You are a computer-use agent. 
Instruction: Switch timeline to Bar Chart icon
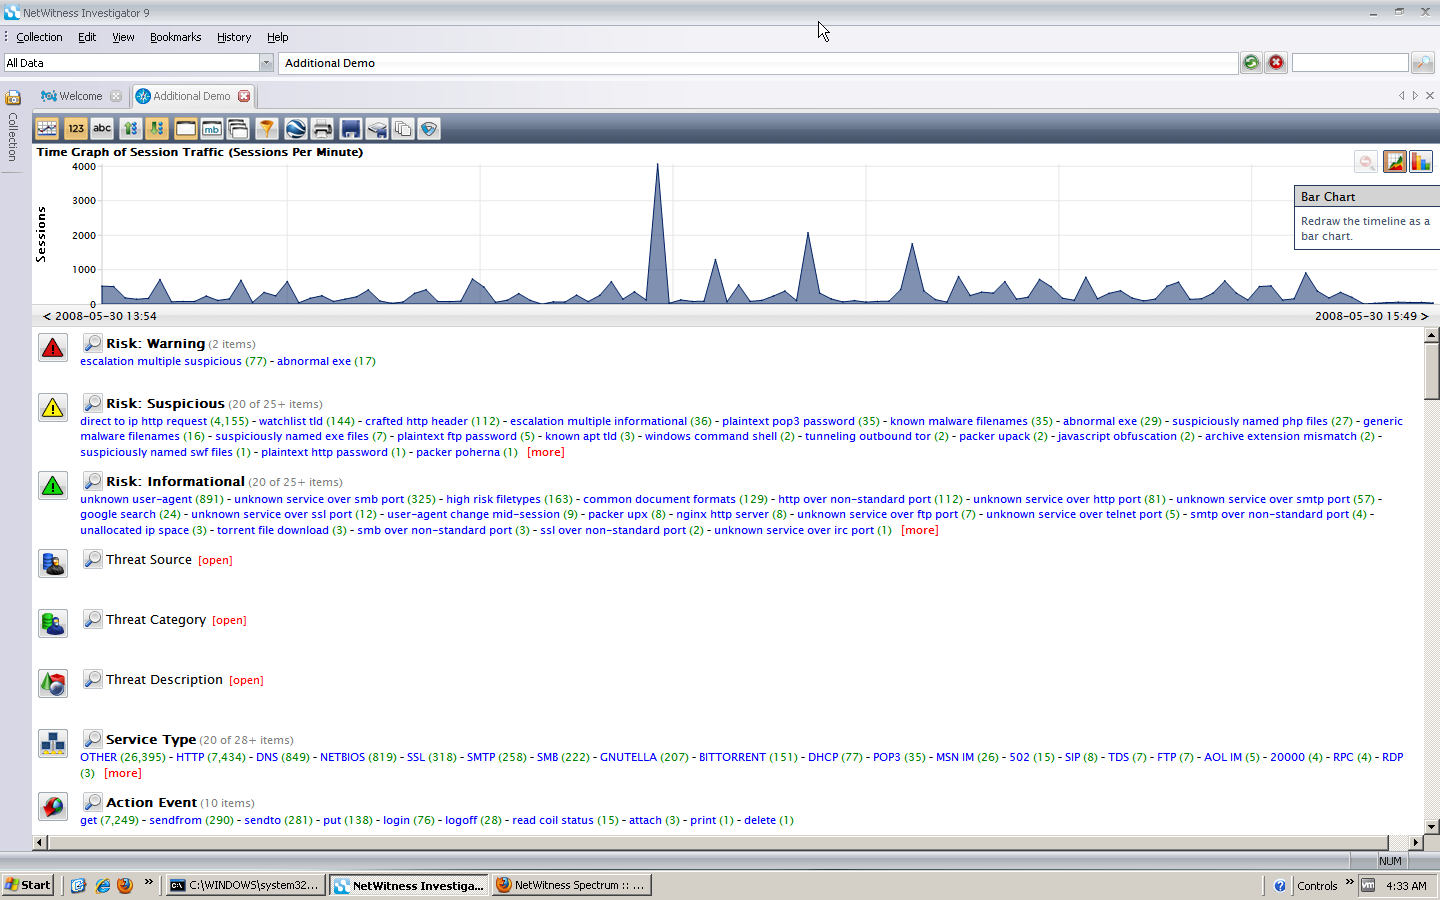pos(1420,161)
